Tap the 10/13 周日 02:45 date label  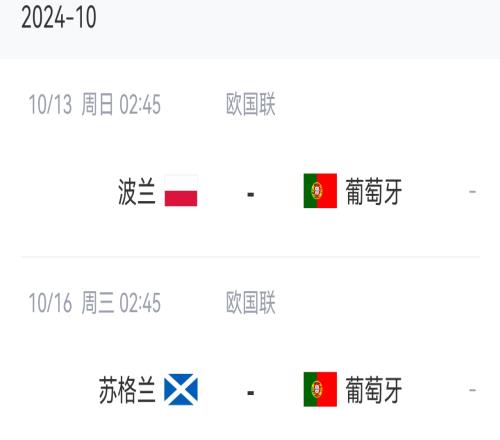[95, 104]
